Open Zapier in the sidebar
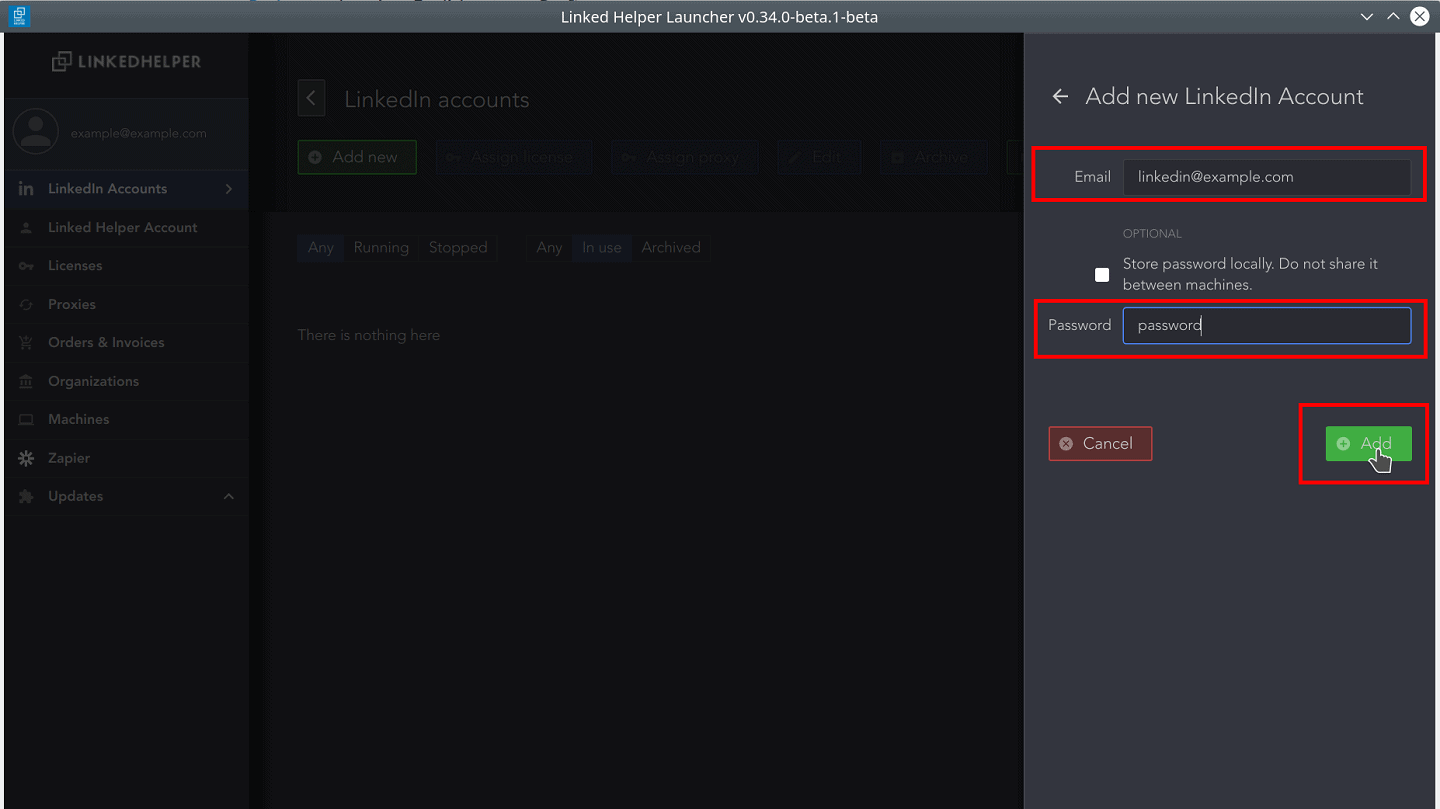Viewport: 1440px width, 809px height. point(126,458)
